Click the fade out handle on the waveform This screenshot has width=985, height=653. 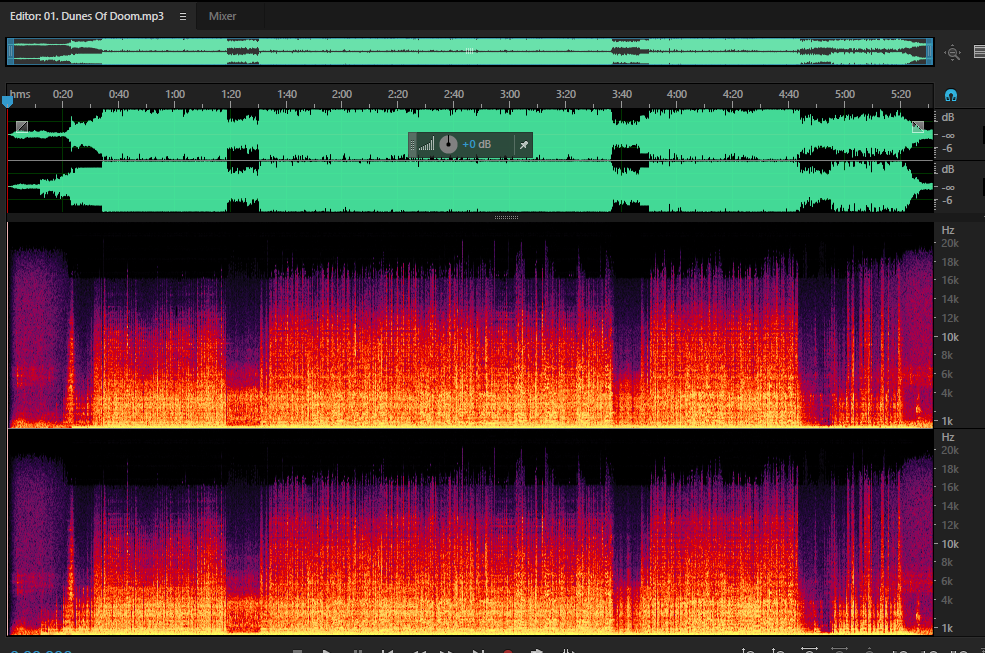click(918, 127)
